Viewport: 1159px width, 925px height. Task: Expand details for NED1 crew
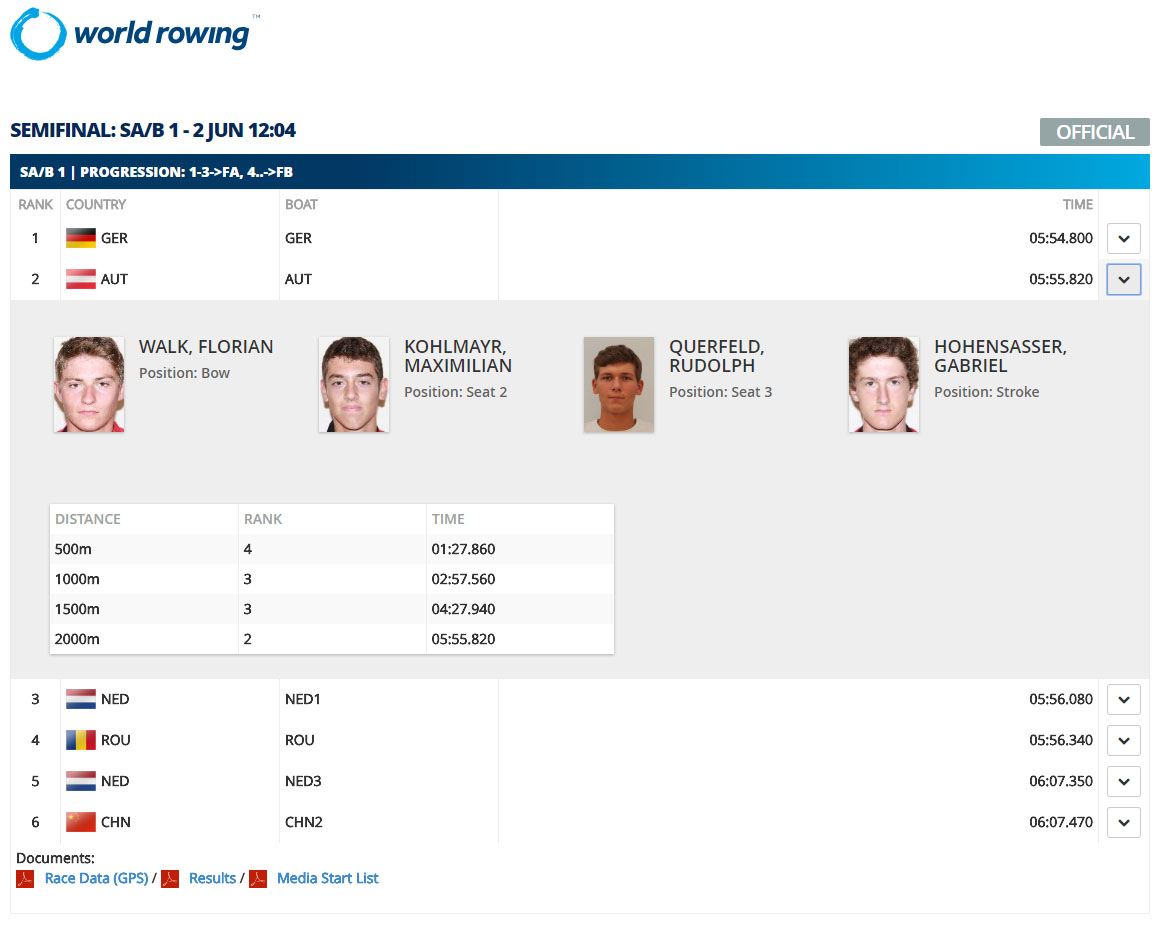click(1123, 699)
